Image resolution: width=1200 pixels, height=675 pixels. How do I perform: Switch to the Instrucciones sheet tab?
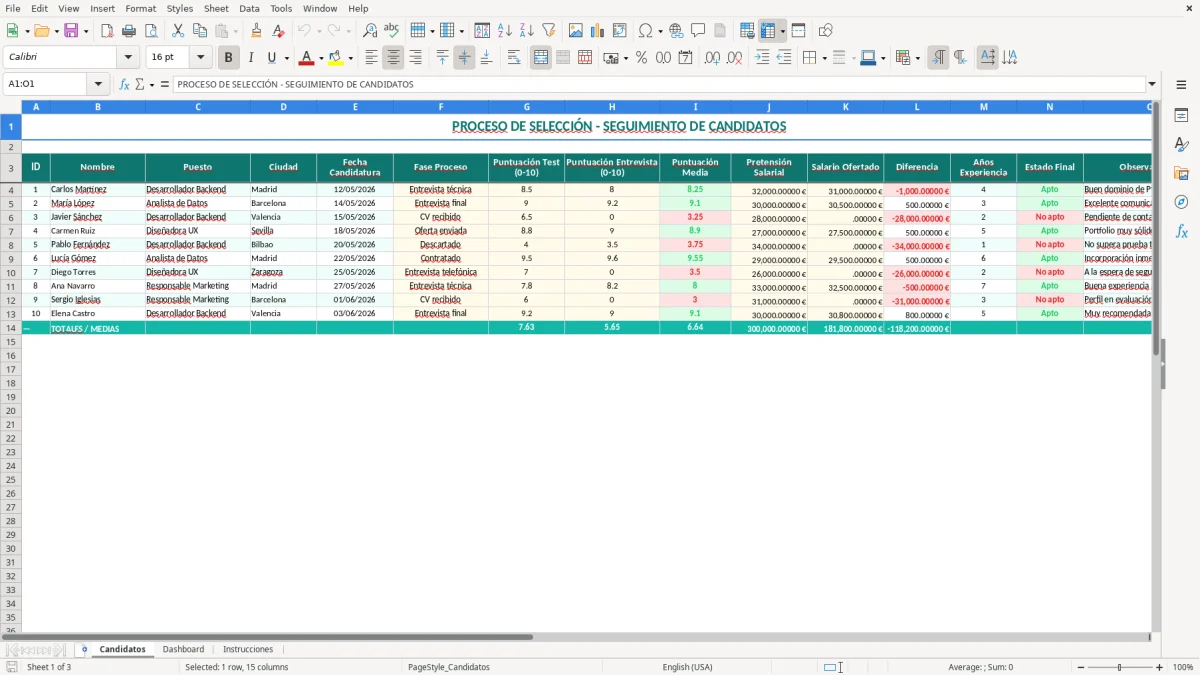point(247,649)
